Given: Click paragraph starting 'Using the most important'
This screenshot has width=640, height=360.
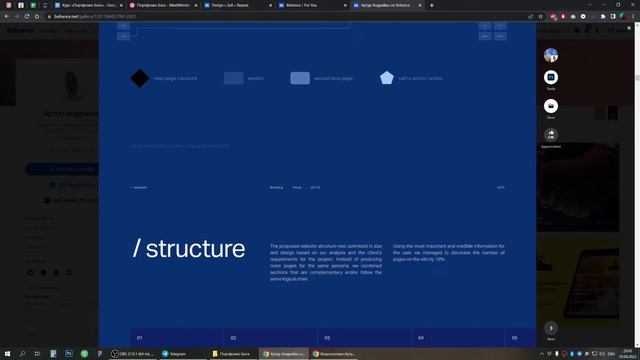Looking at the screenshot, I should [449, 253].
